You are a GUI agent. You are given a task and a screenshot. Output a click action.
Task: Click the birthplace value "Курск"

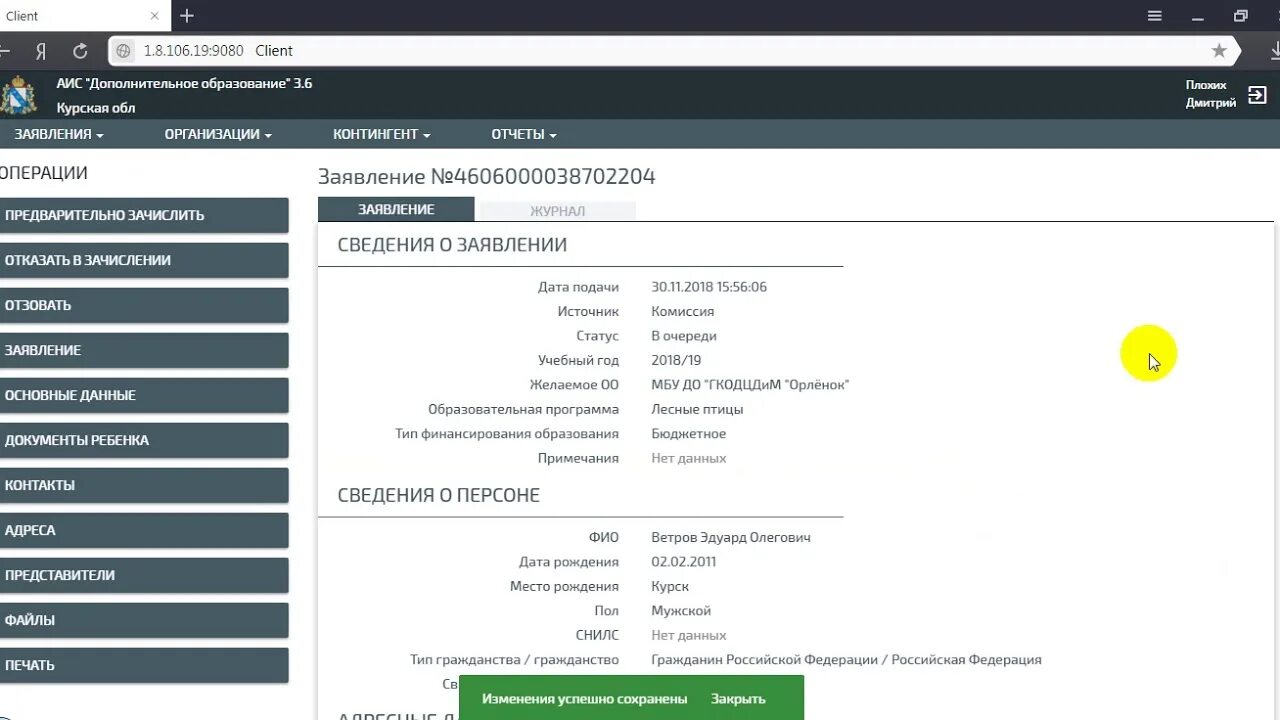tap(670, 586)
